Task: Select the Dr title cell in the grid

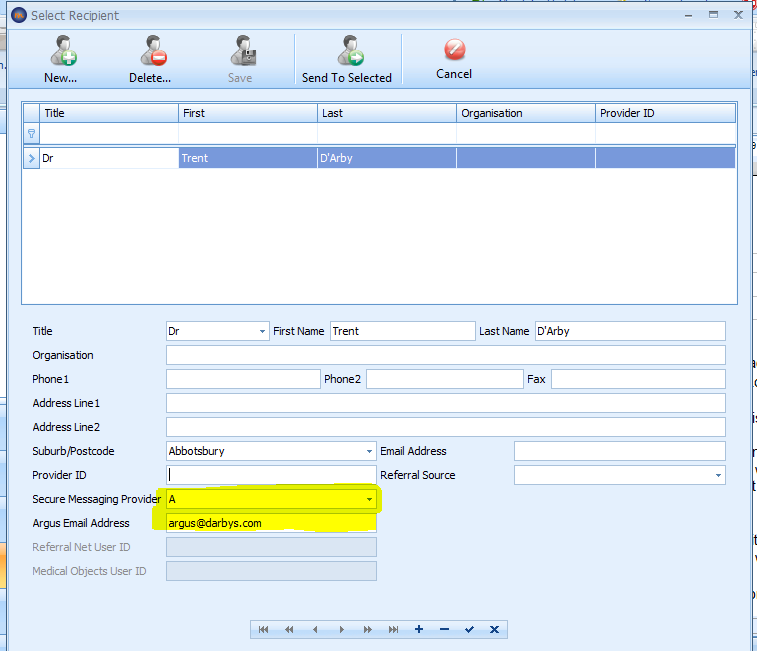Action: (x=109, y=158)
